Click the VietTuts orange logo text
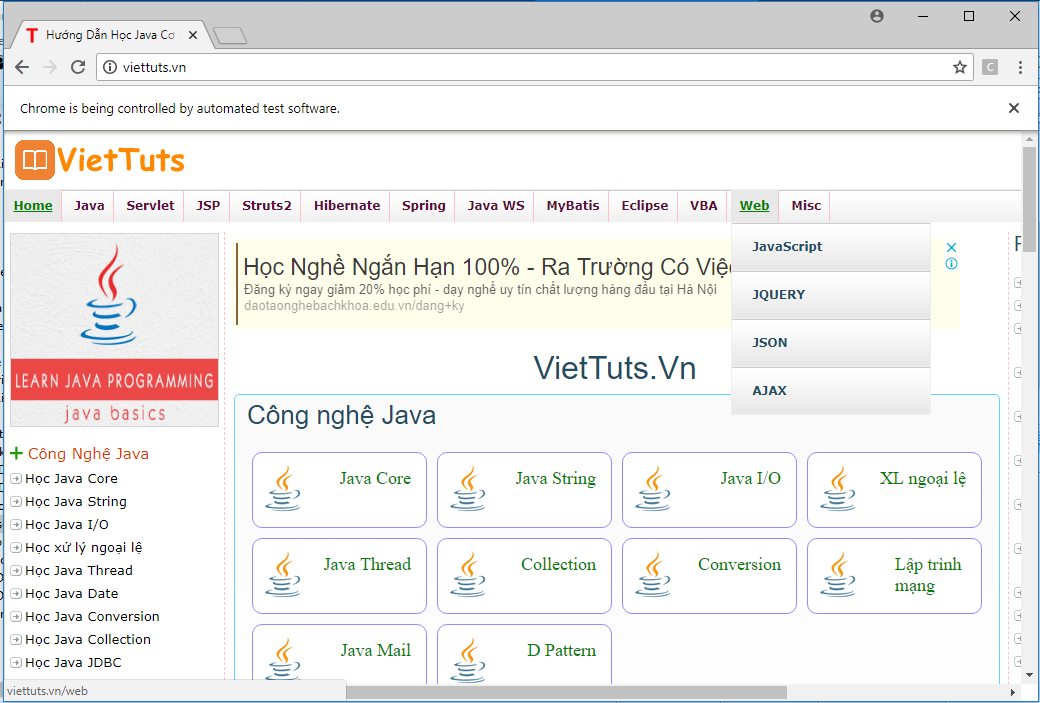1040x703 pixels. pyautogui.click(x=121, y=160)
